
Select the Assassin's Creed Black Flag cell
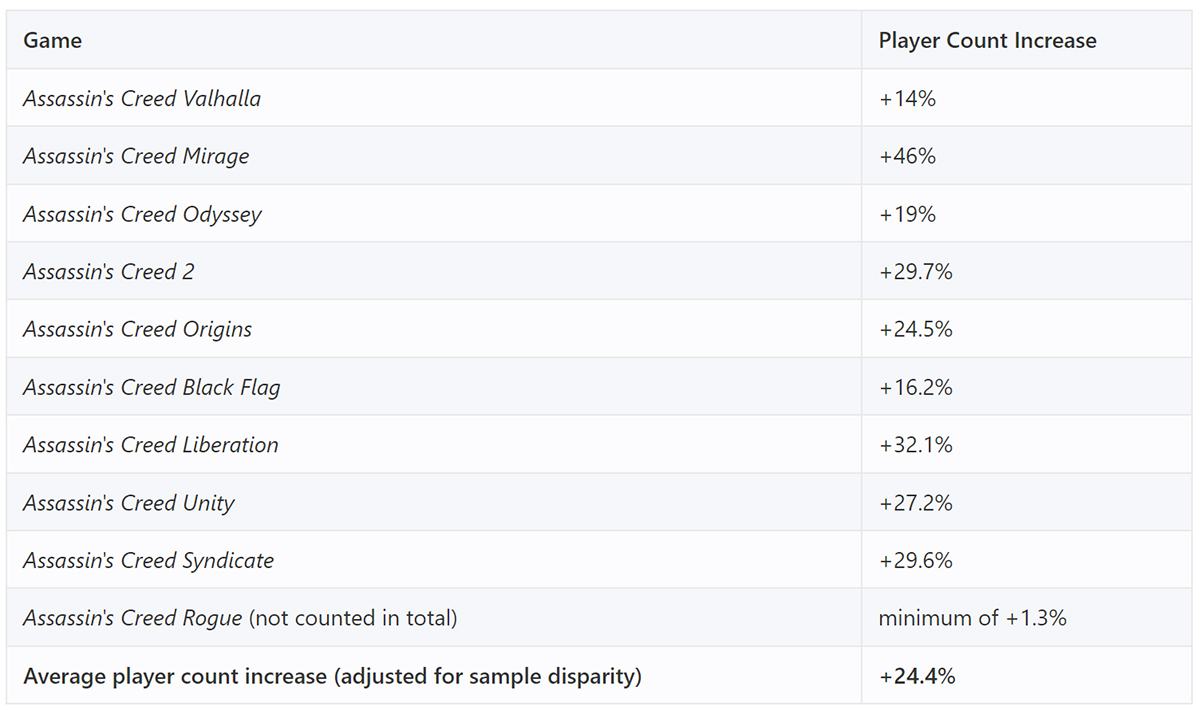[x=434, y=387]
